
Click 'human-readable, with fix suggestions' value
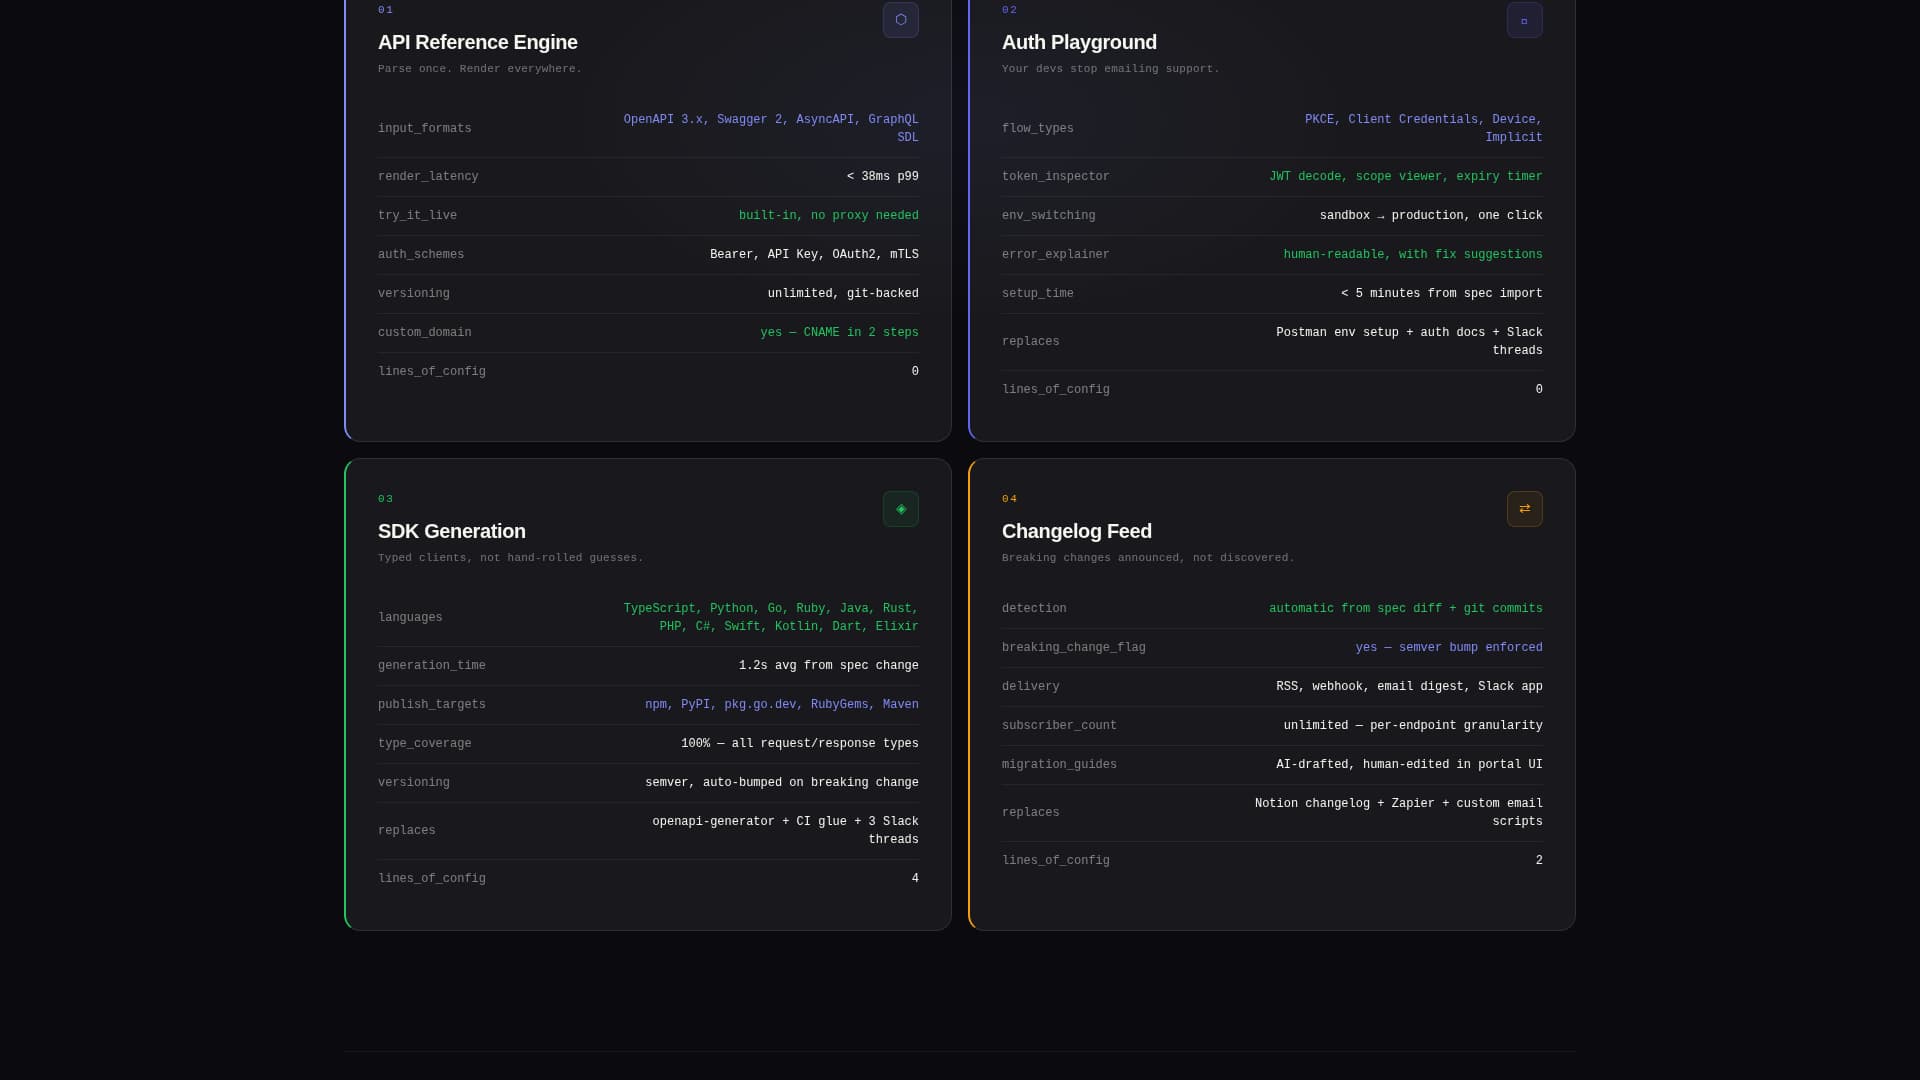[1412, 255]
